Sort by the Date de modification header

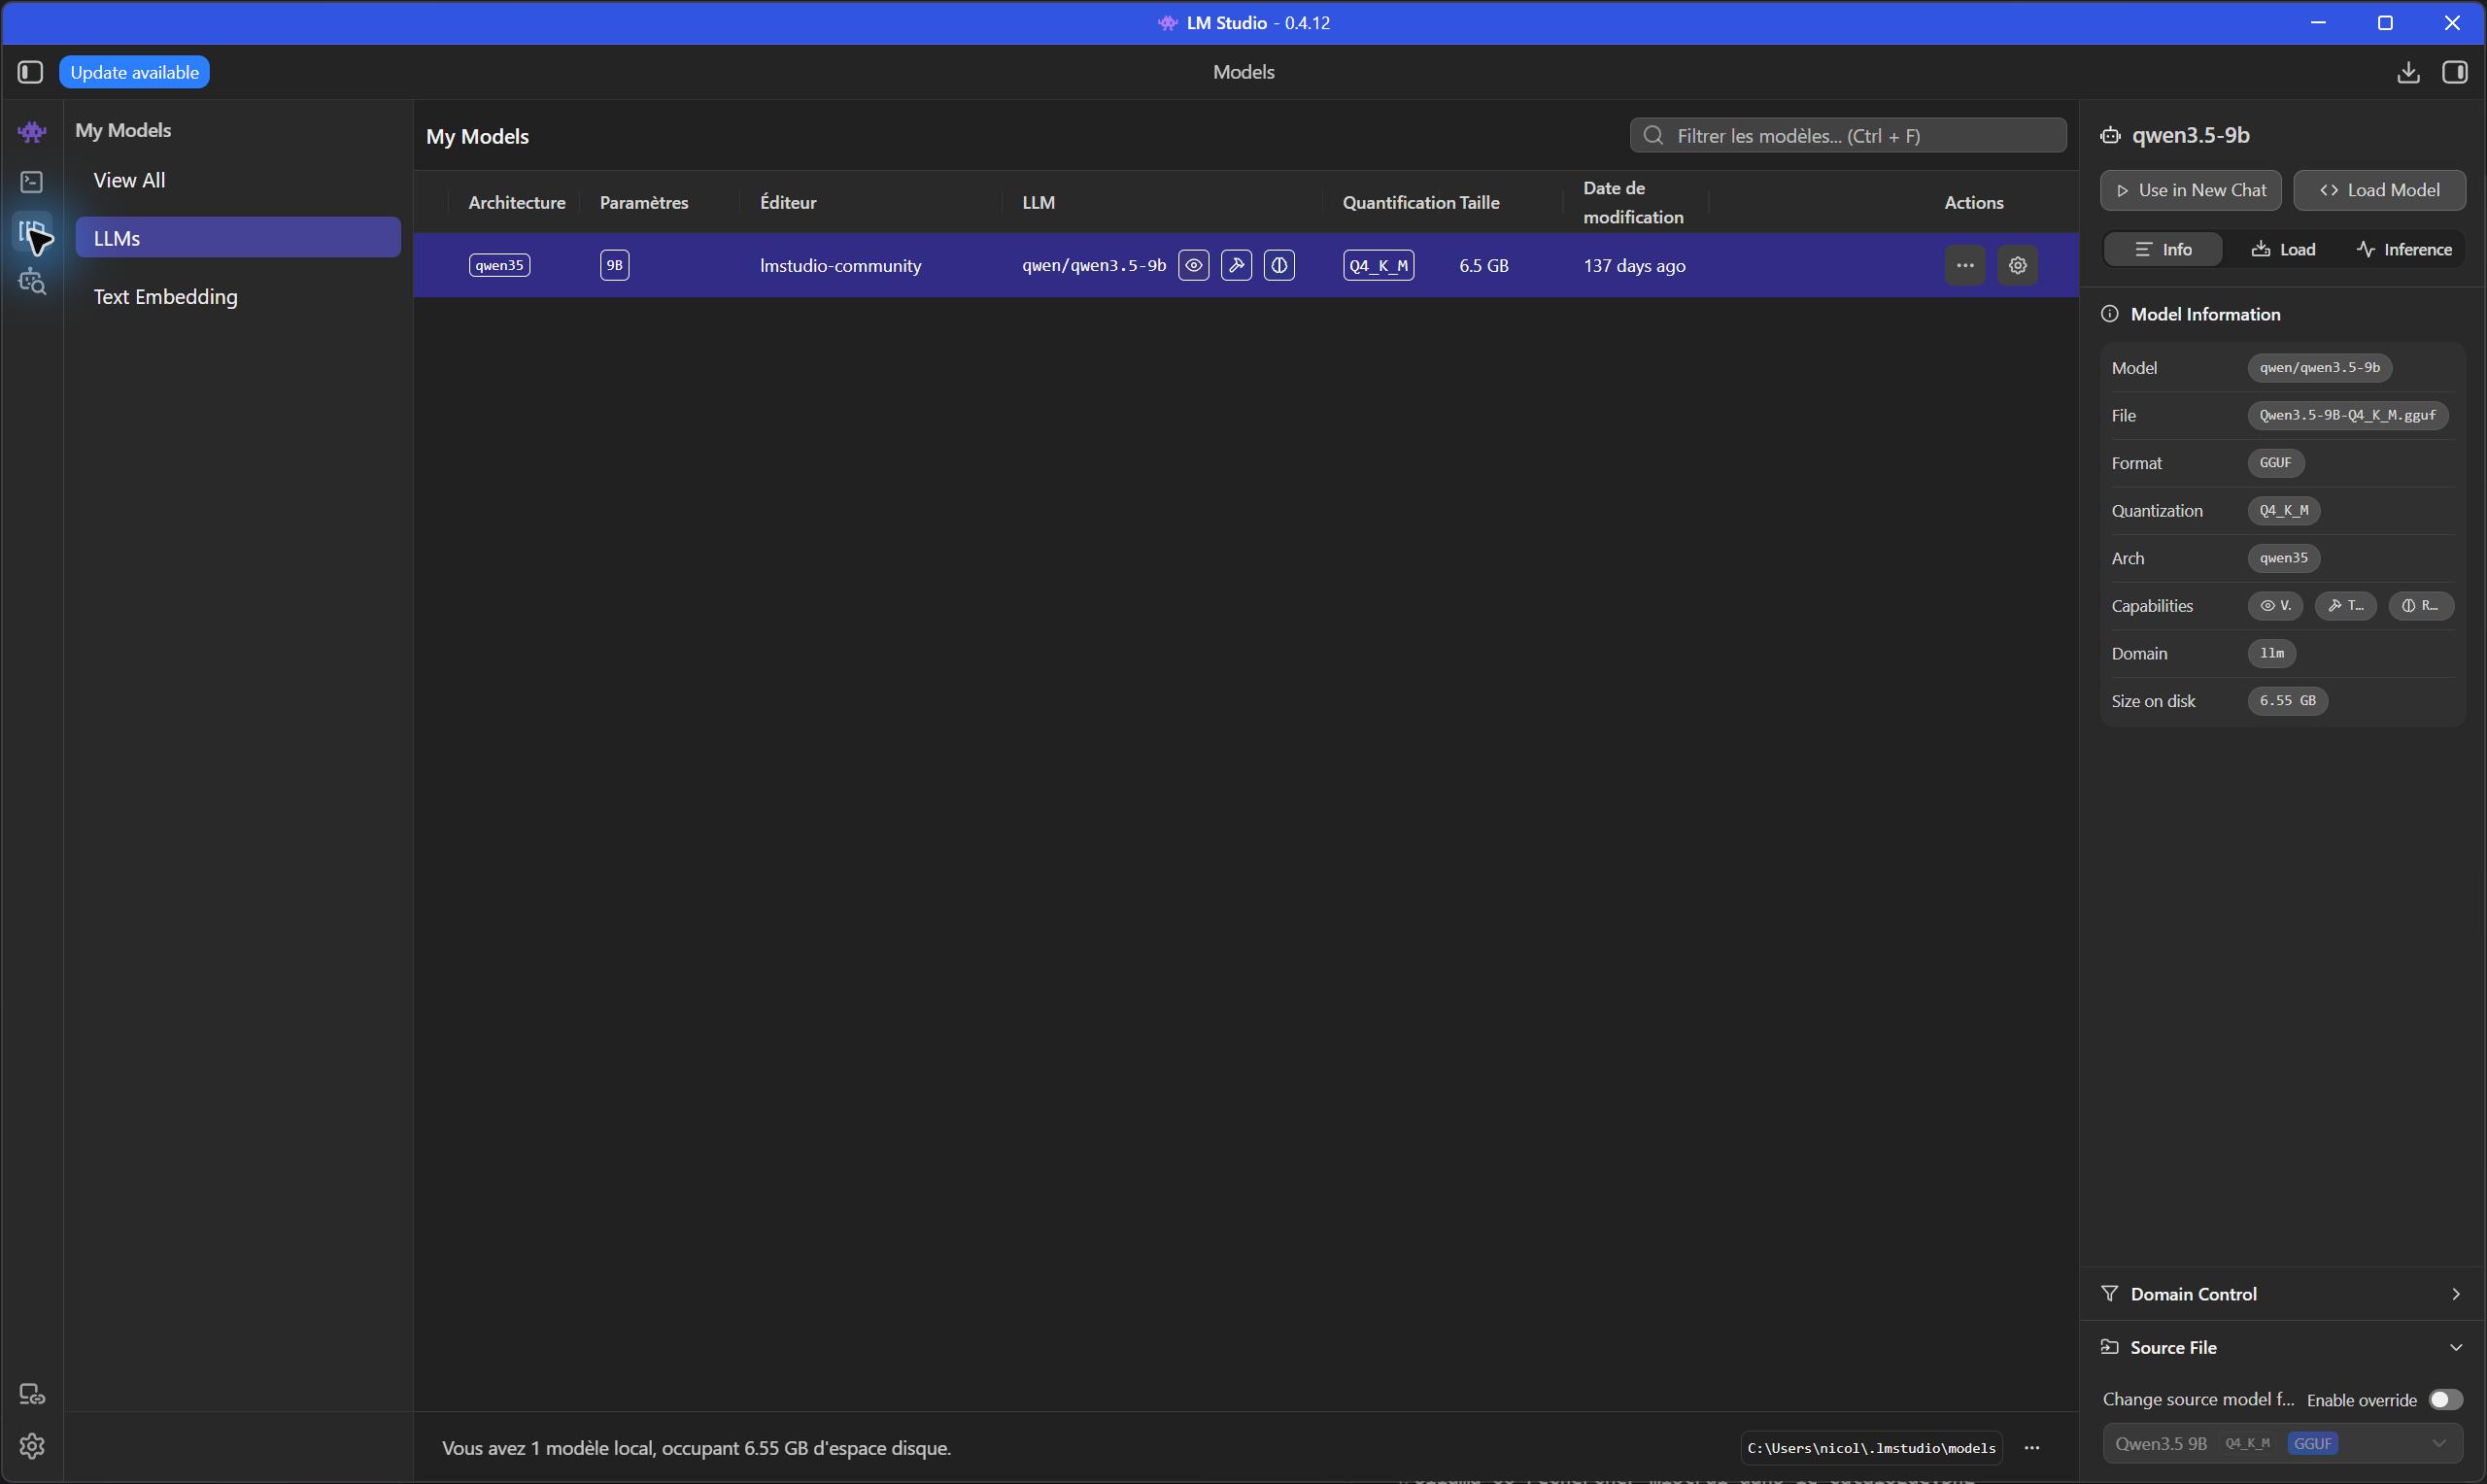1633,202
